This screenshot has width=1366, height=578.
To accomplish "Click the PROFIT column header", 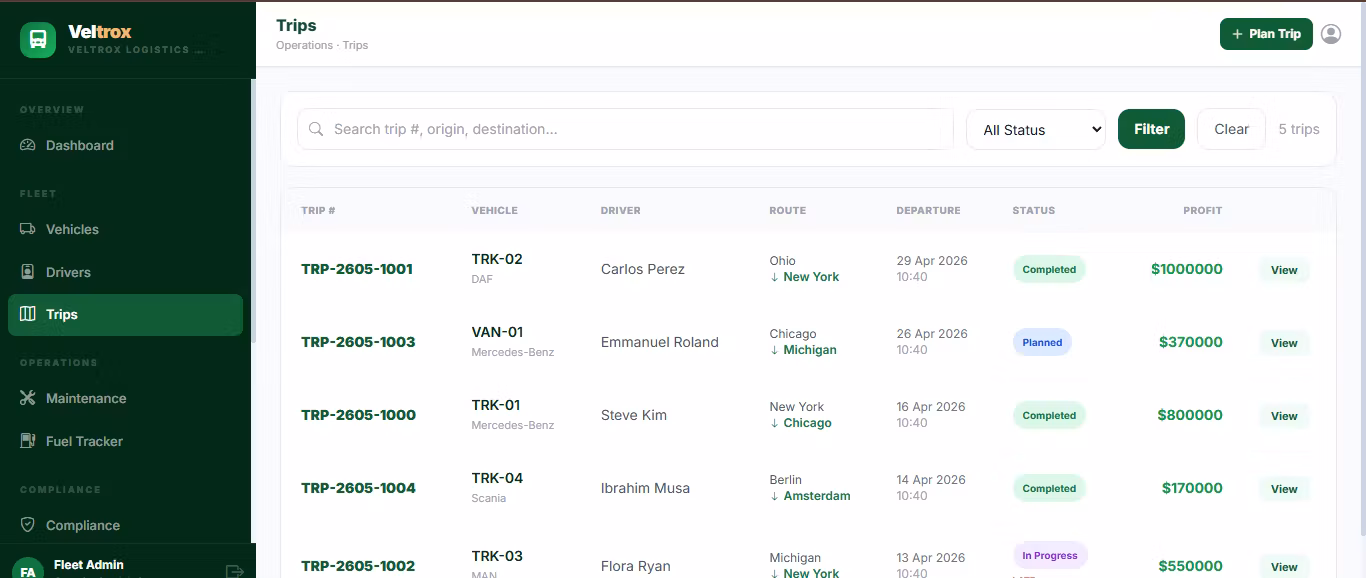I will coord(1203,211).
